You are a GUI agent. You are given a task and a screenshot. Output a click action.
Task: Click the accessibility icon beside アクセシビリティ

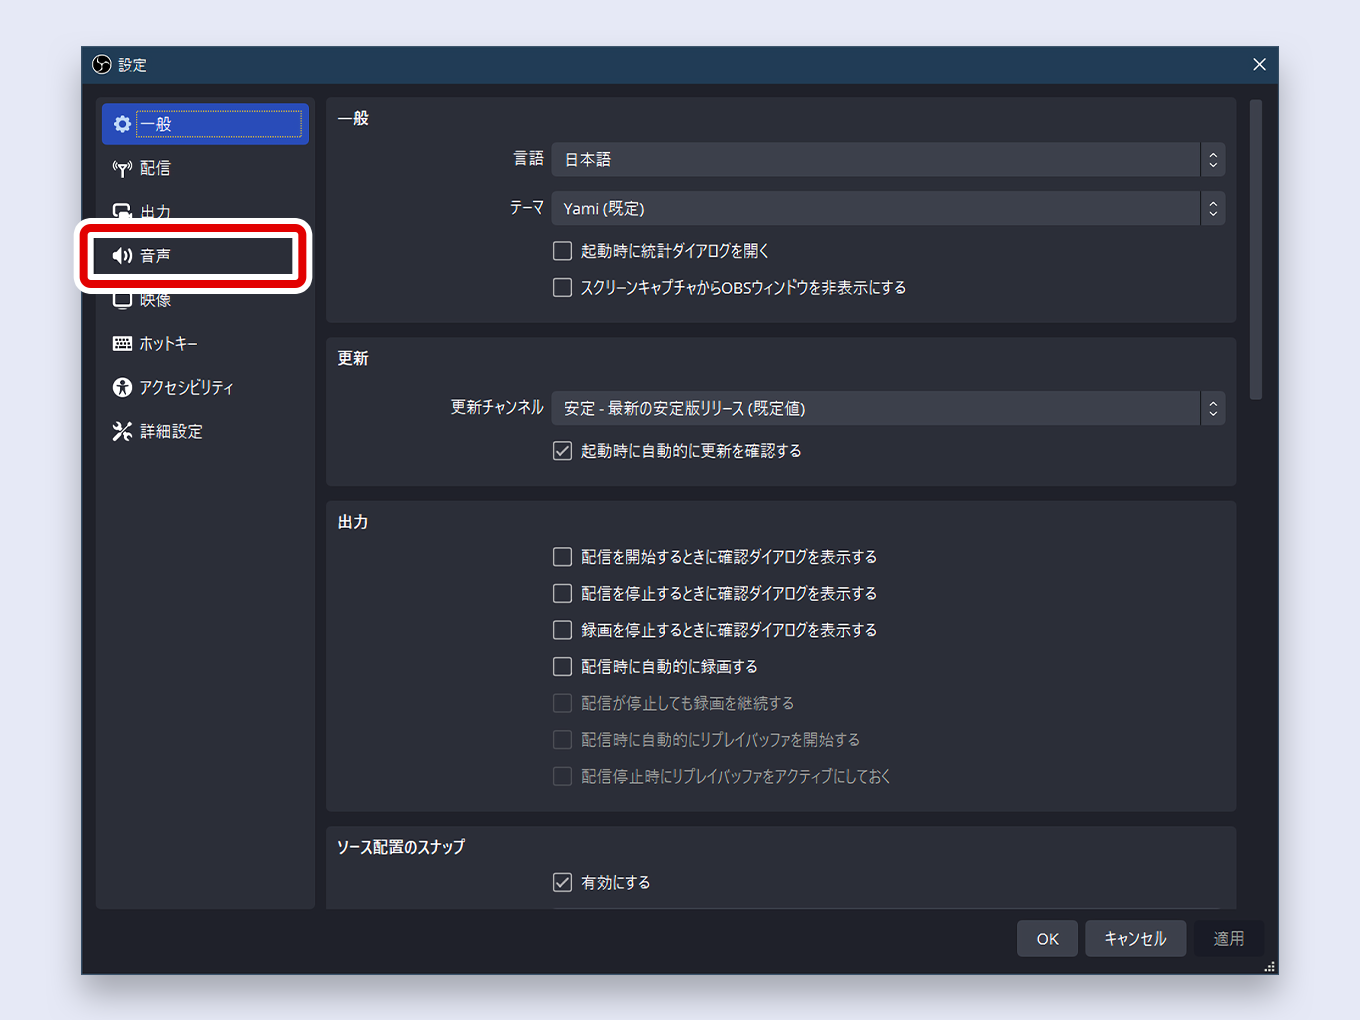pyautogui.click(x=122, y=387)
